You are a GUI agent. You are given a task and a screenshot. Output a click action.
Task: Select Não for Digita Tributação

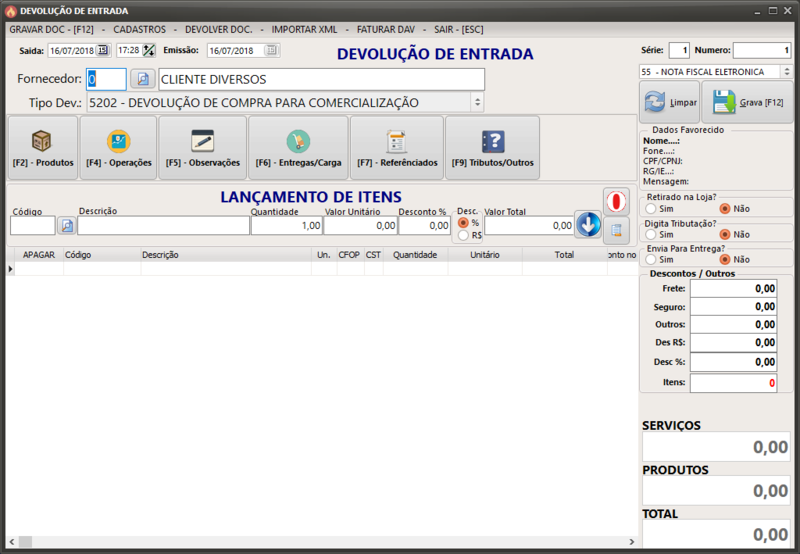(725, 235)
